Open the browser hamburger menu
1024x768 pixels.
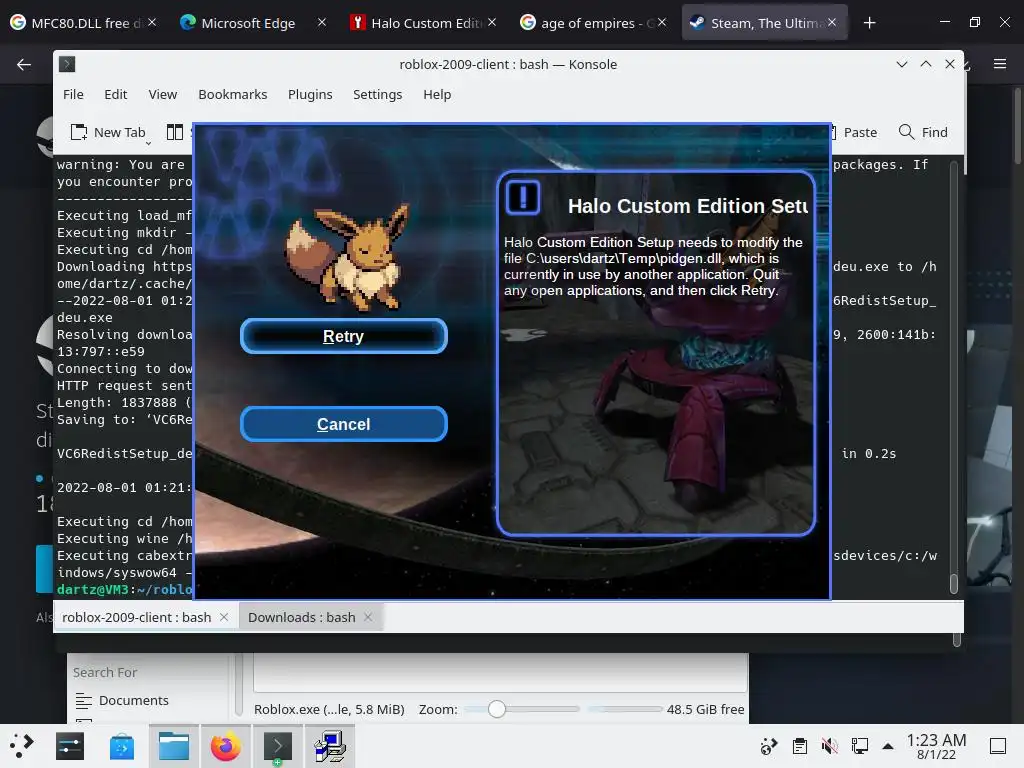(1000, 64)
